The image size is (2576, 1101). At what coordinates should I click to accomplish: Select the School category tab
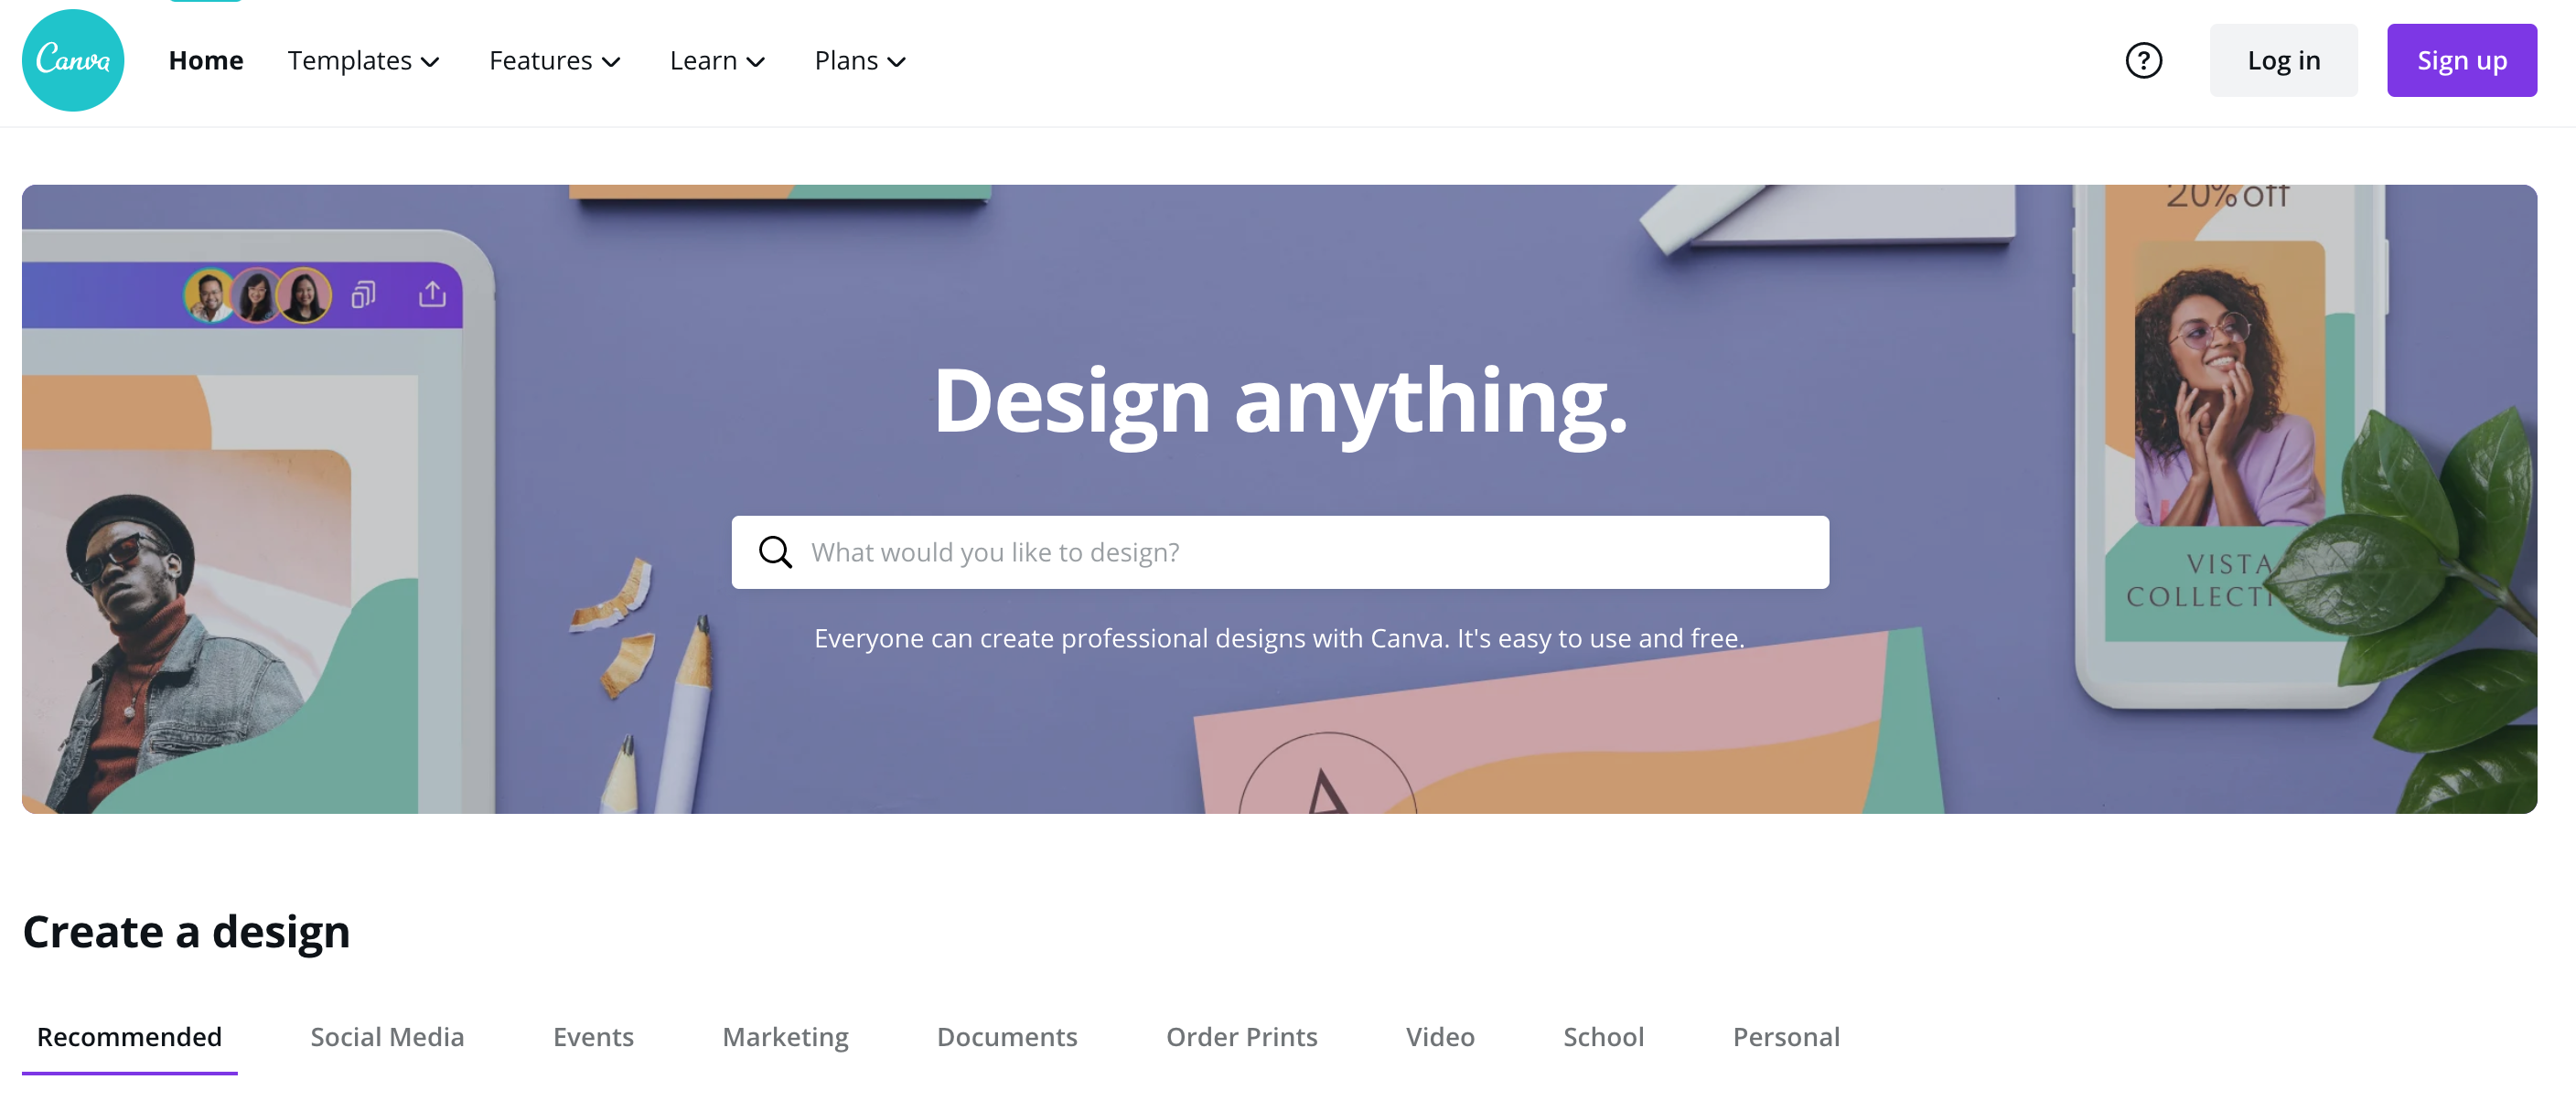[1604, 1035]
